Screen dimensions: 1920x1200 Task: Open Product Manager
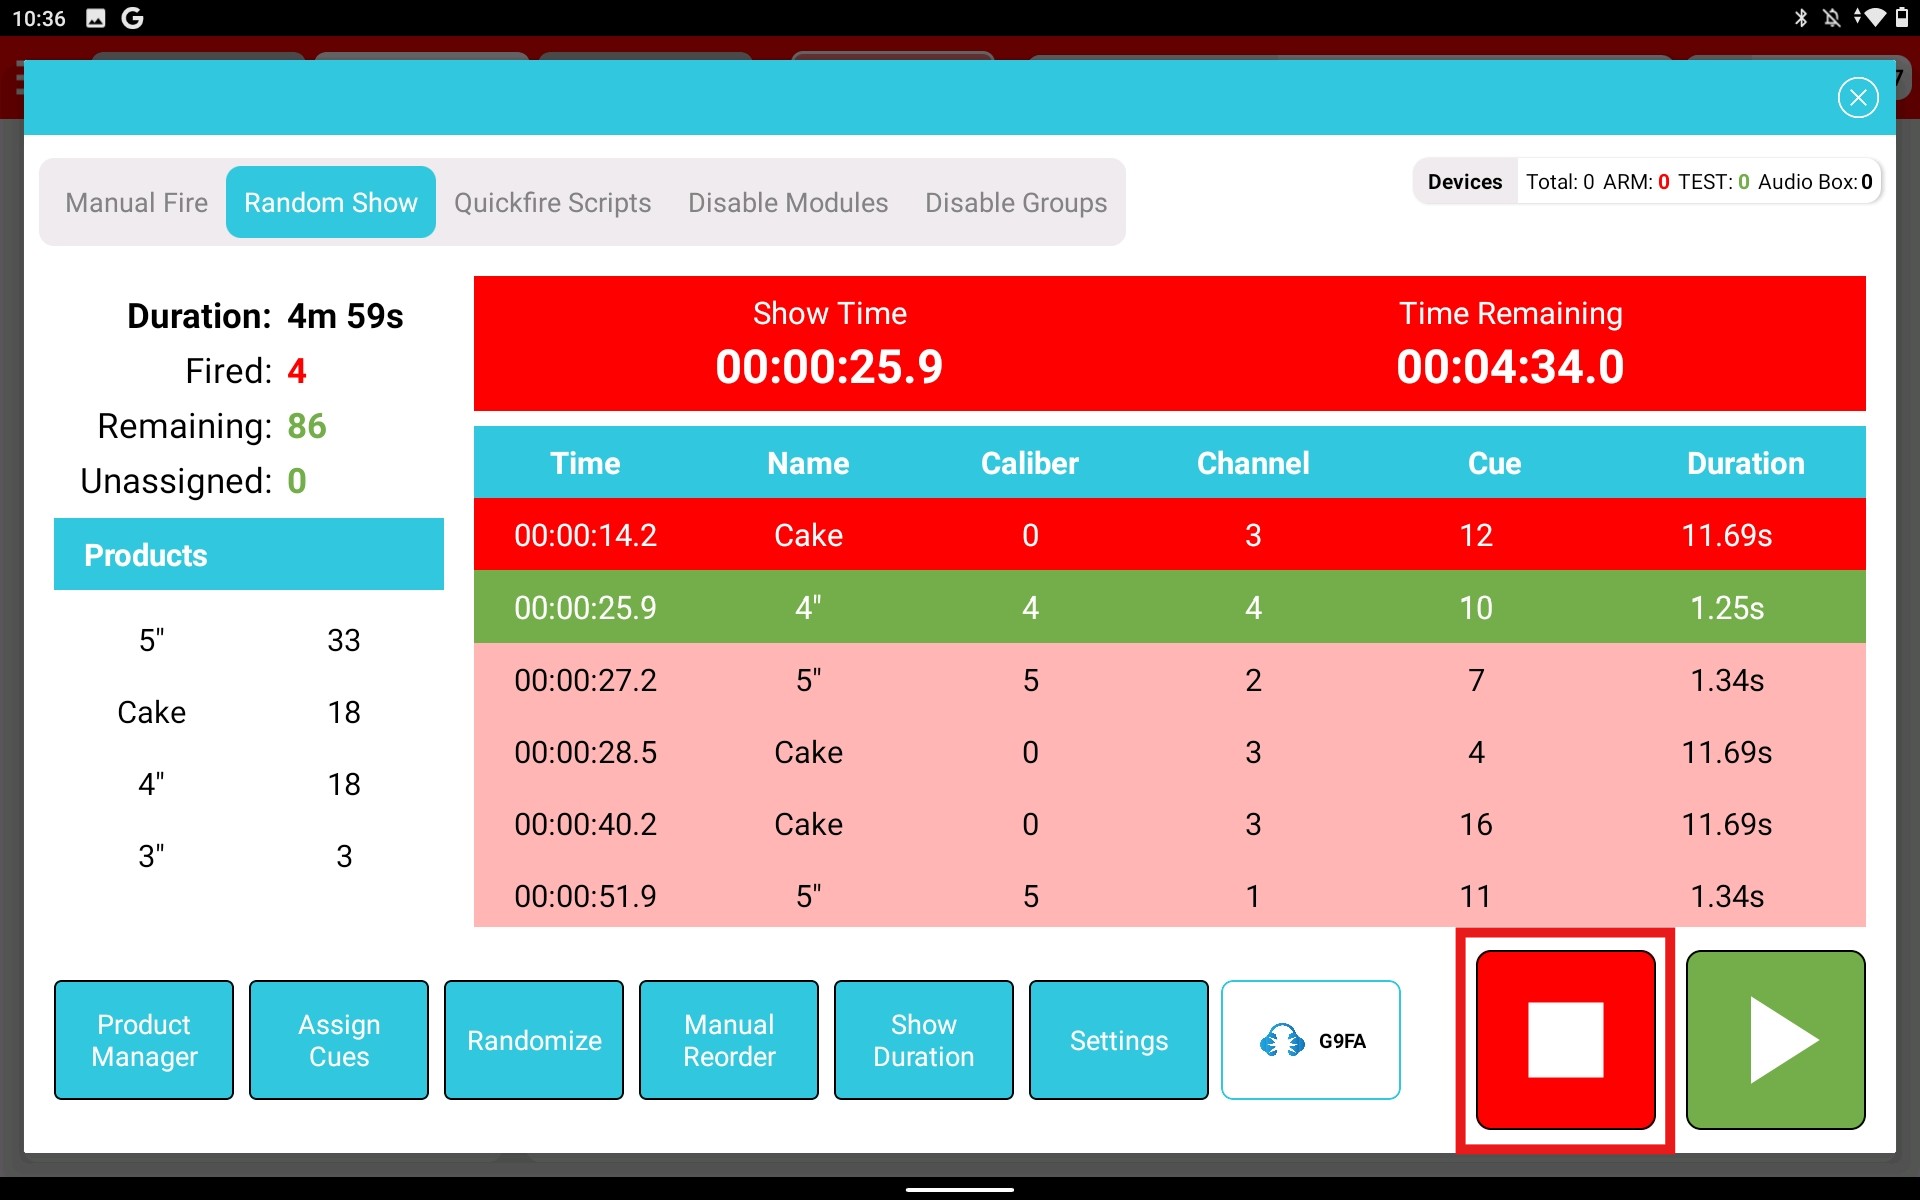pyautogui.click(x=144, y=1040)
